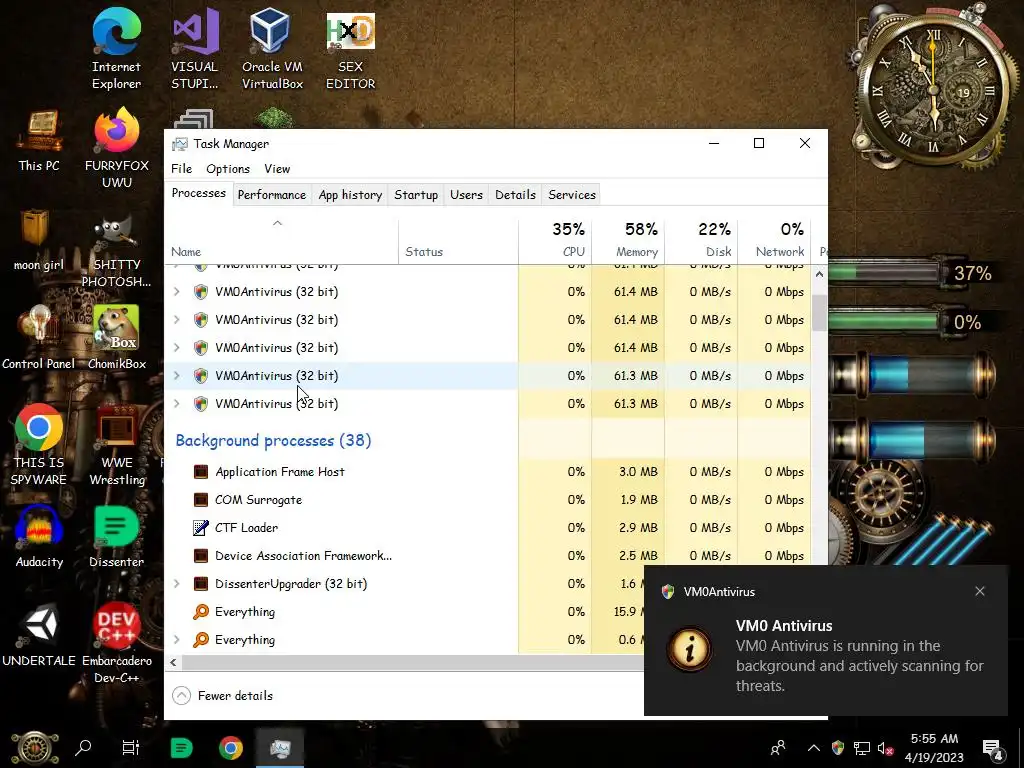
Task: Open the SHITTY PHOTOSH... desktop icon
Action: click(x=116, y=253)
